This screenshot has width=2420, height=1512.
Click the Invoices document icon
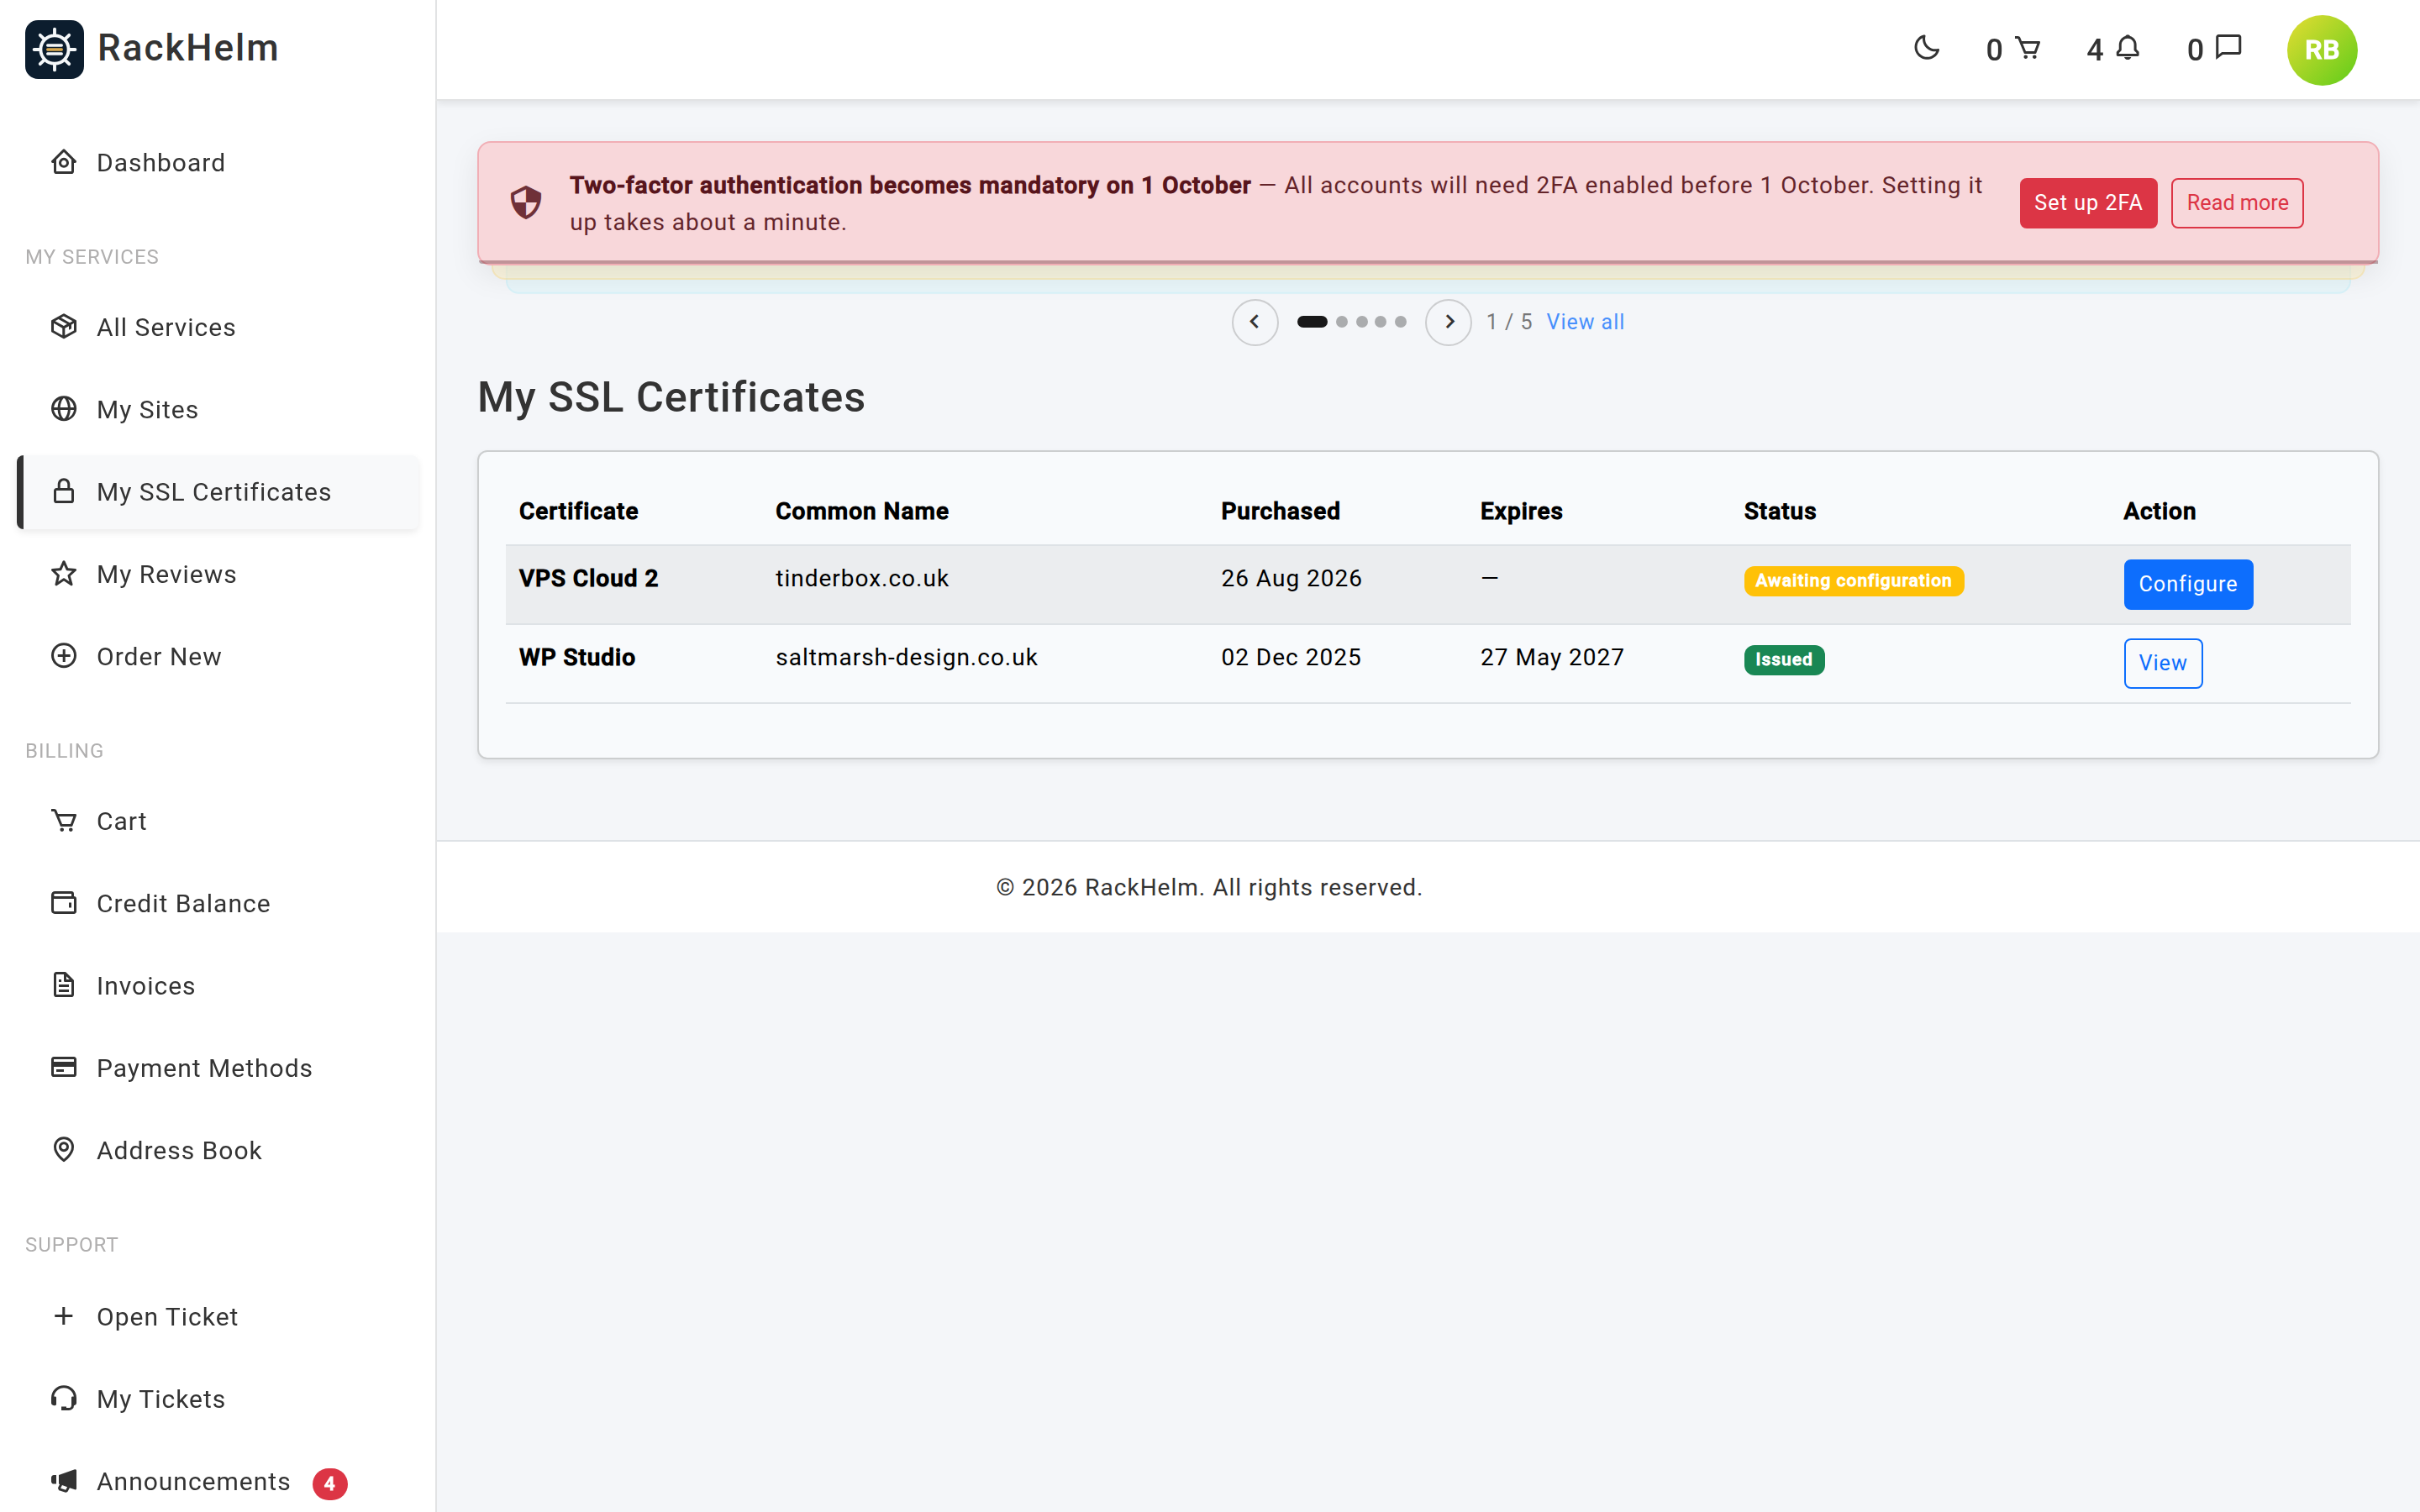point(64,985)
